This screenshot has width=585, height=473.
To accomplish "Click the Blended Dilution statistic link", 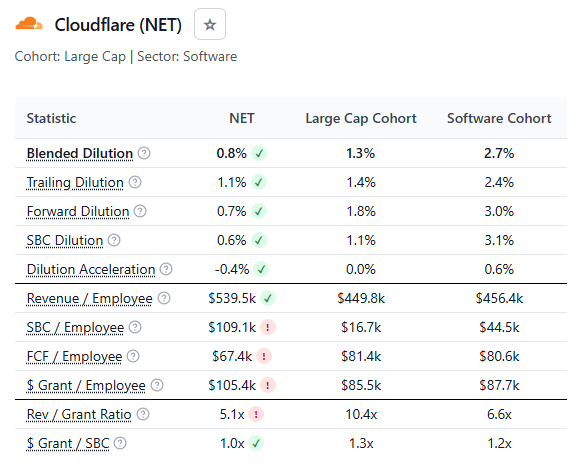I will coord(80,153).
